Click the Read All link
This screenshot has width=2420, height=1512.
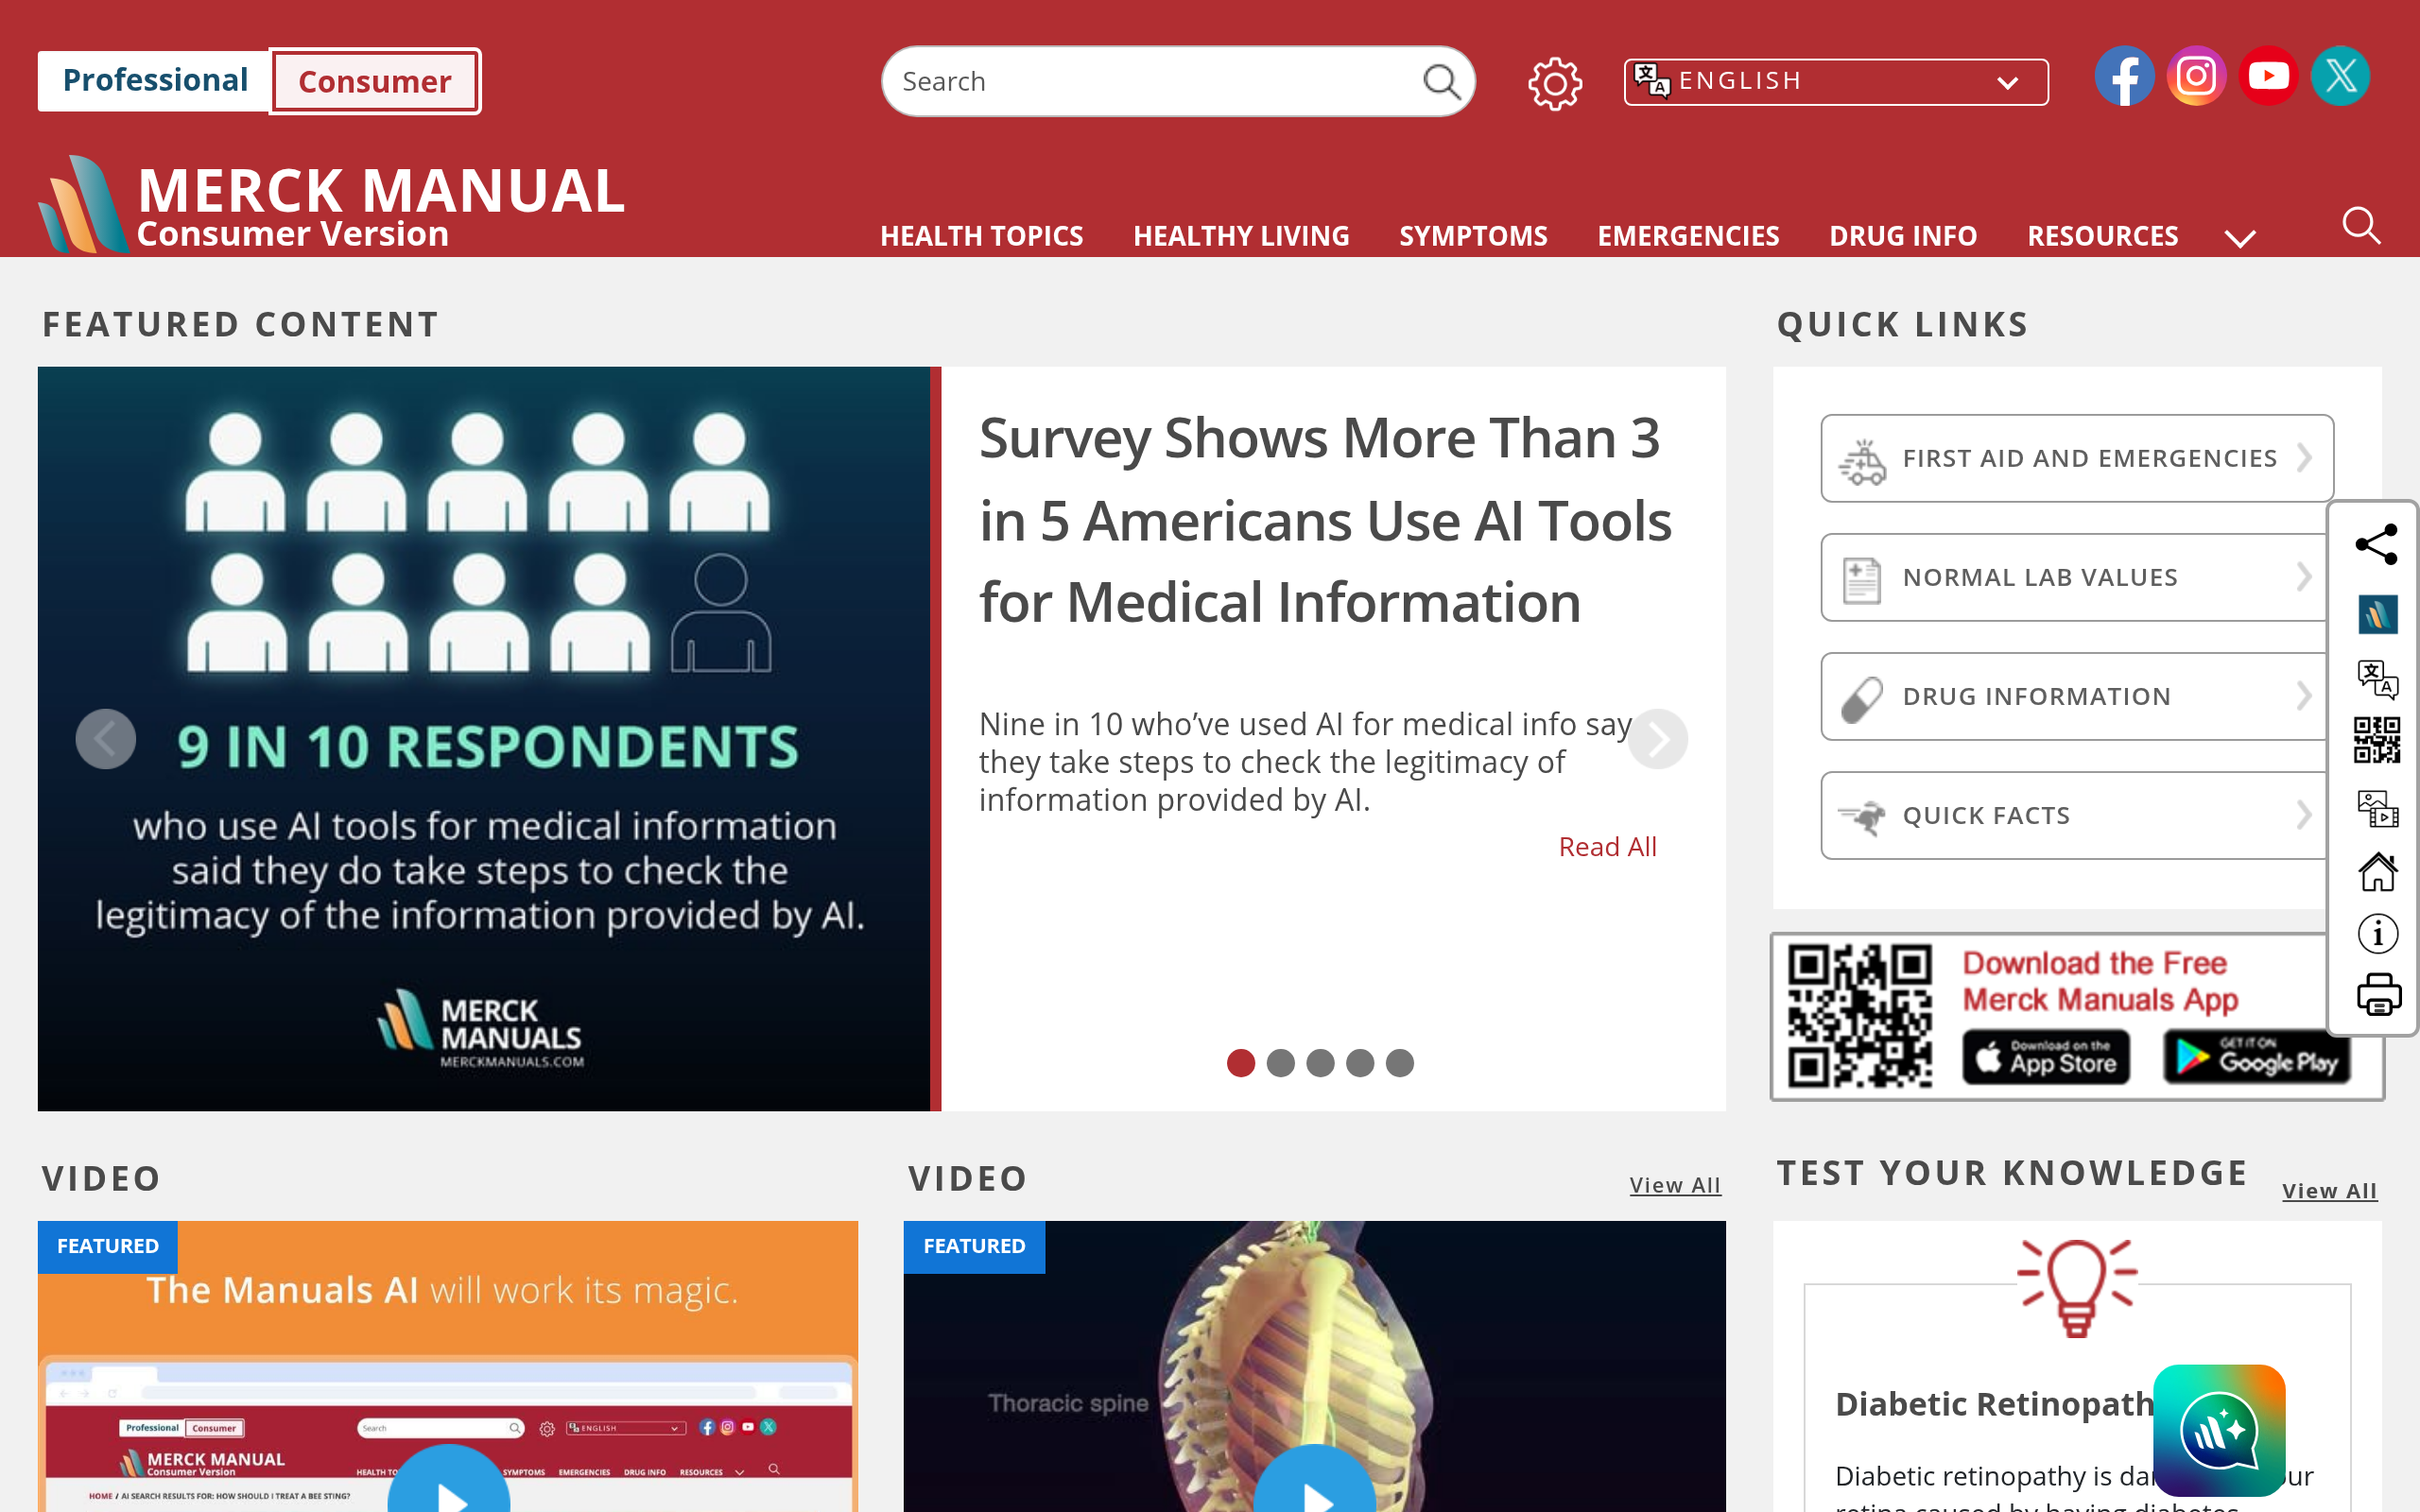tap(1607, 847)
